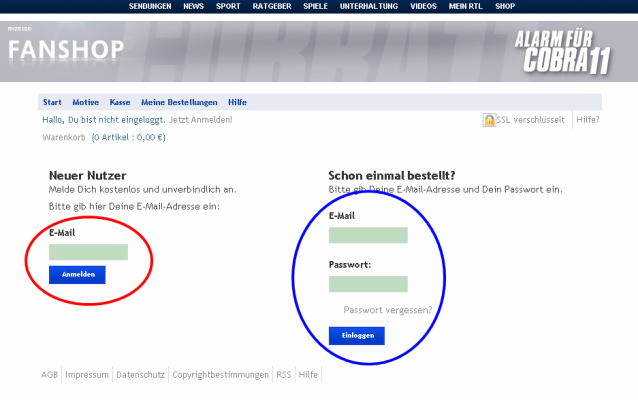Select RATGEBER in the top navigation
The height and width of the screenshot is (400, 638).
tap(272, 6)
